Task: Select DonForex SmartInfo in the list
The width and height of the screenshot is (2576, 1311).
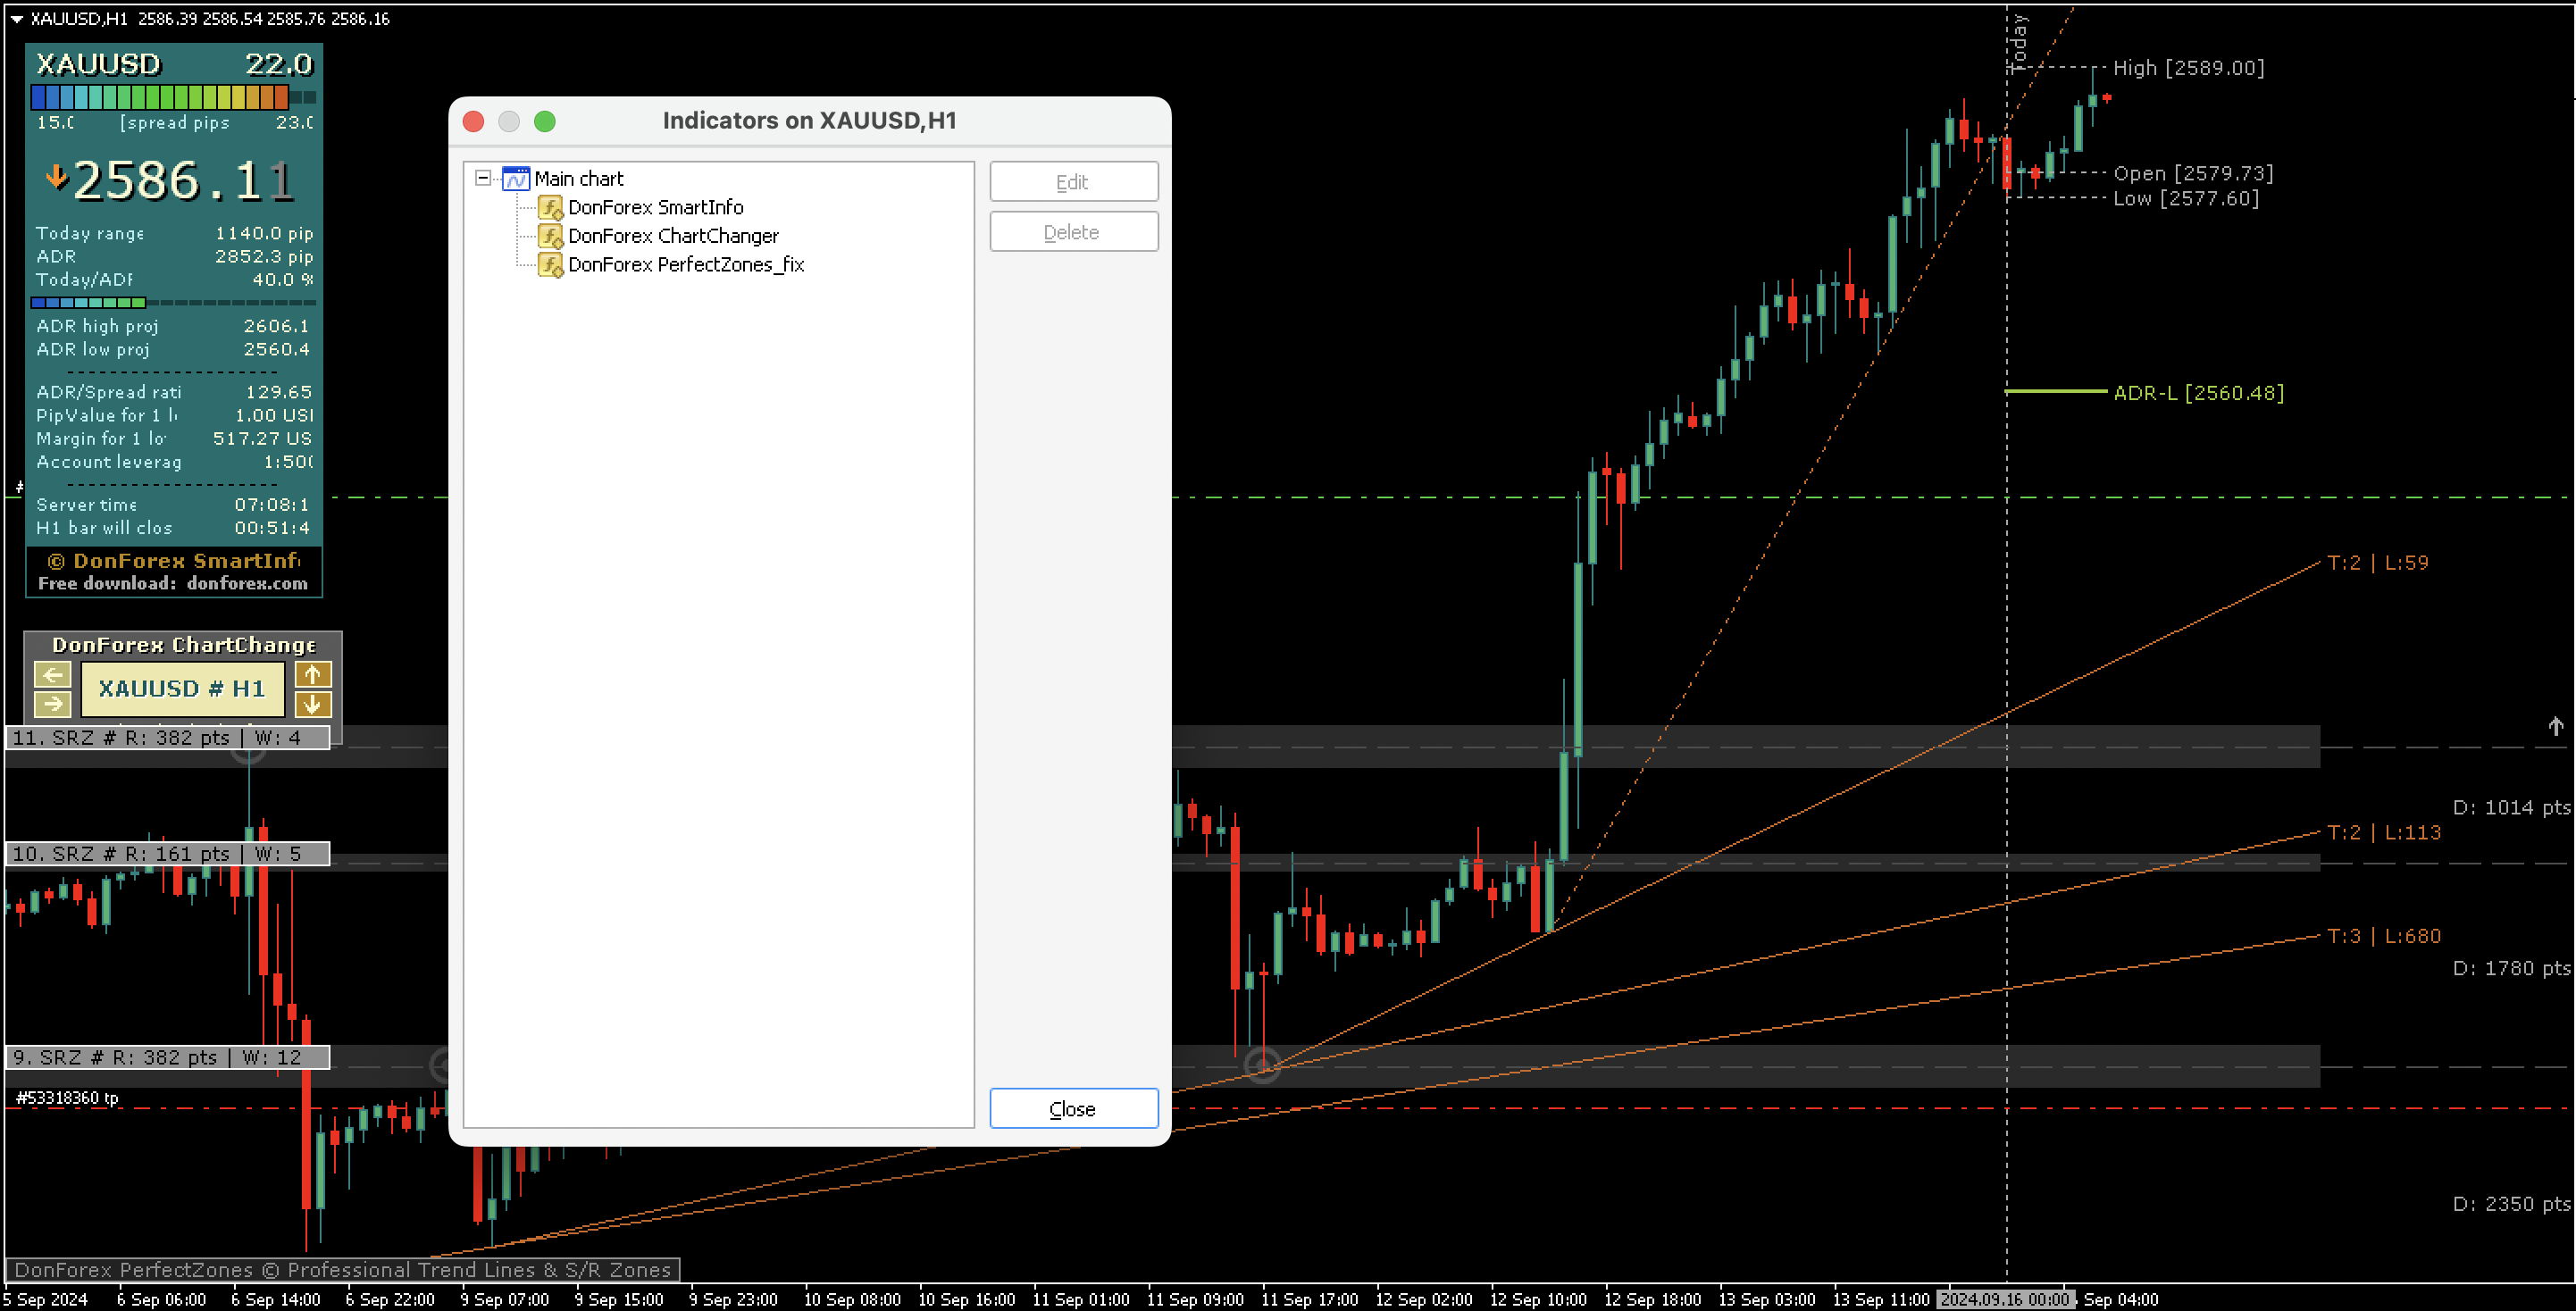Action: point(656,207)
